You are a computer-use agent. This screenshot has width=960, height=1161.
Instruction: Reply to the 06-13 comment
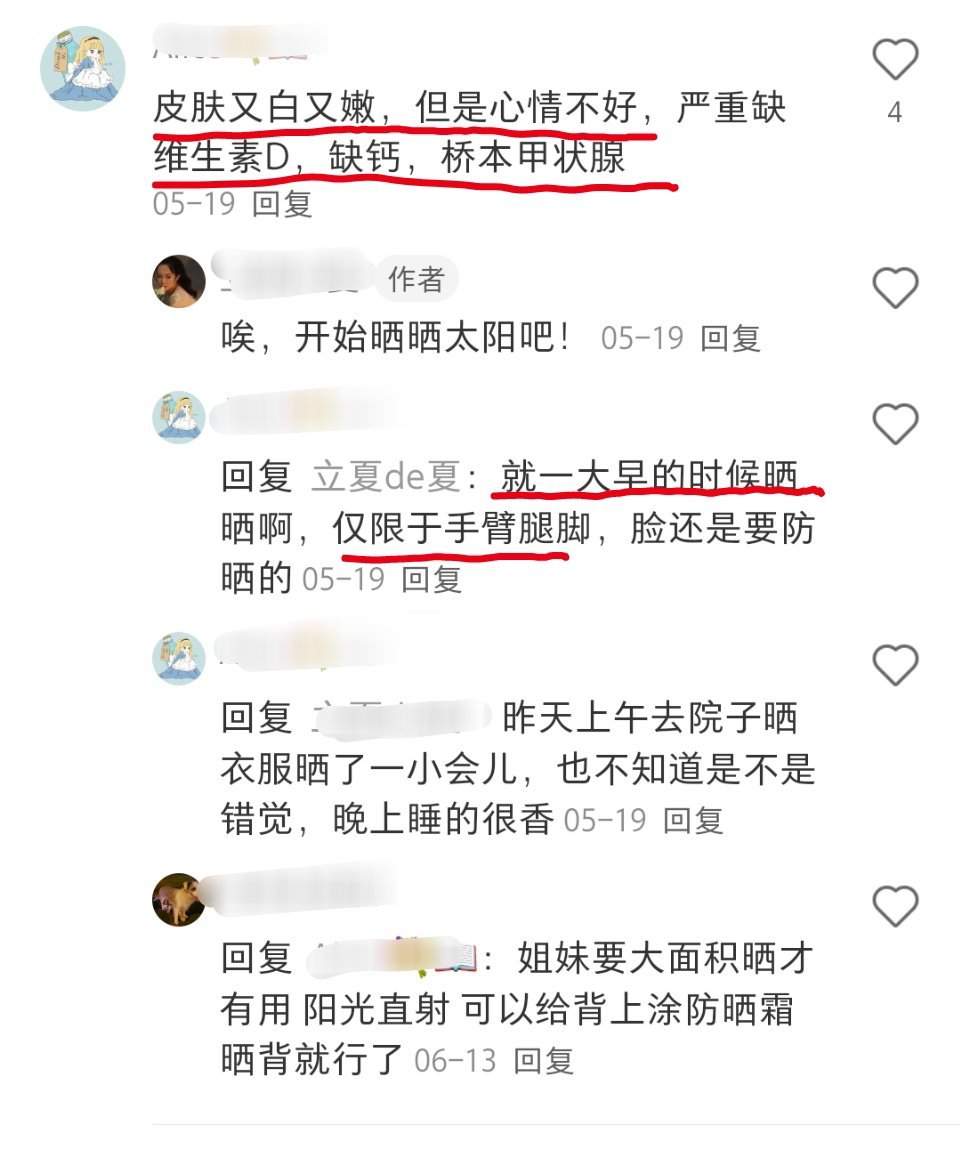pos(544,1061)
